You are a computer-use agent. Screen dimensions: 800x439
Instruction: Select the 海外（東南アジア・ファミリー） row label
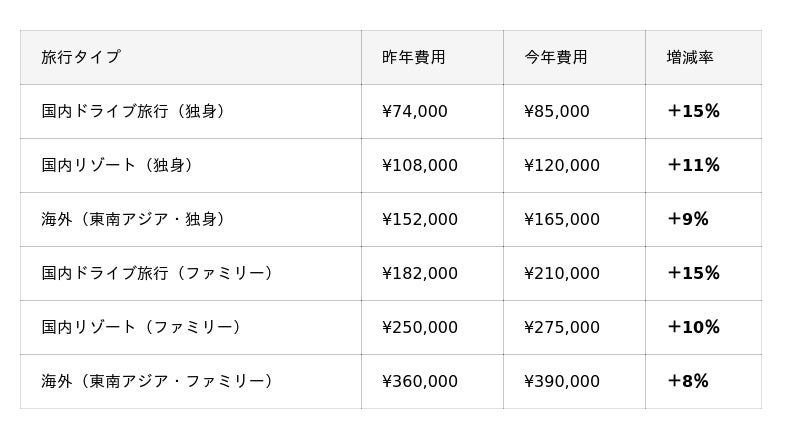pos(157,382)
